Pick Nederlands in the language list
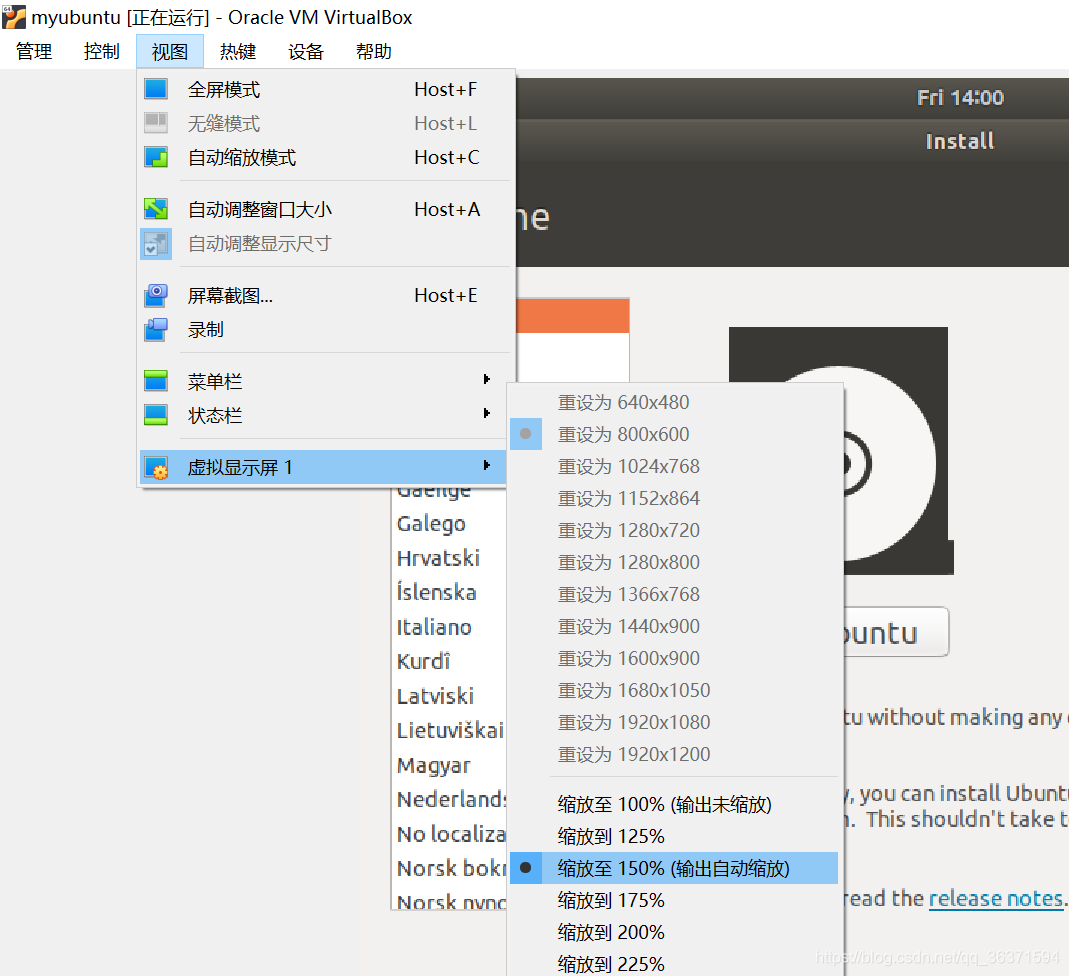The height and width of the screenshot is (976, 1069). click(451, 799)
